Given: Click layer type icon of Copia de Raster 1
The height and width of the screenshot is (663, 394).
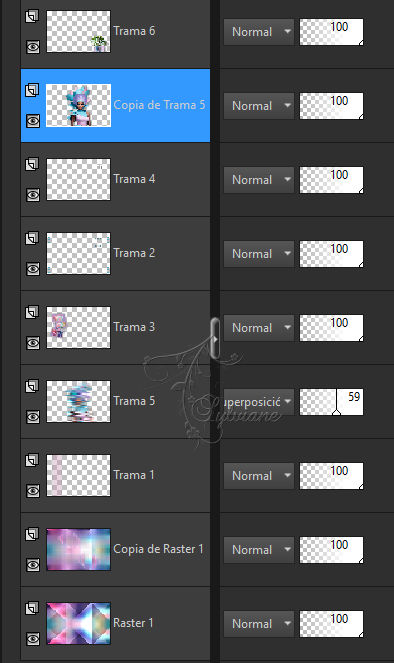Looking at the screenshot, I should [x=32, y=534].
